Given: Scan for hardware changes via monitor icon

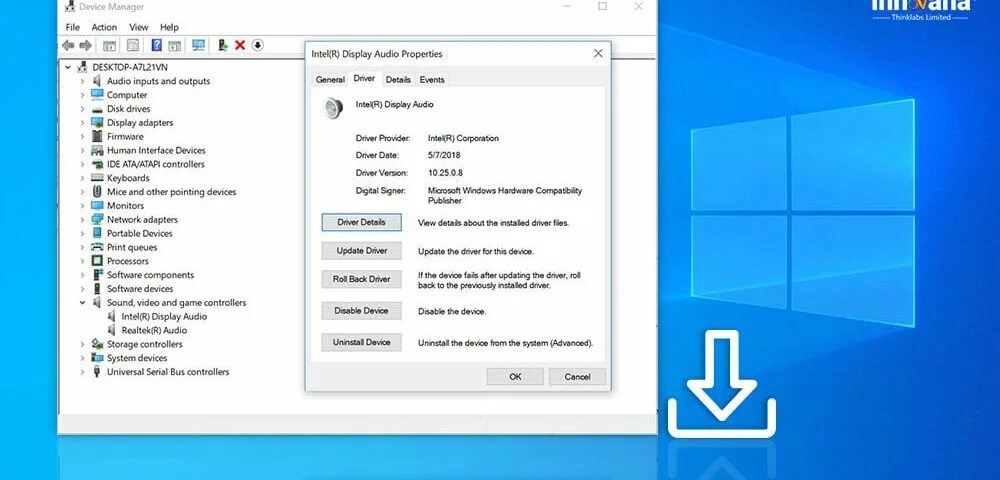Looking at the screenshot, I should (198, 45).
